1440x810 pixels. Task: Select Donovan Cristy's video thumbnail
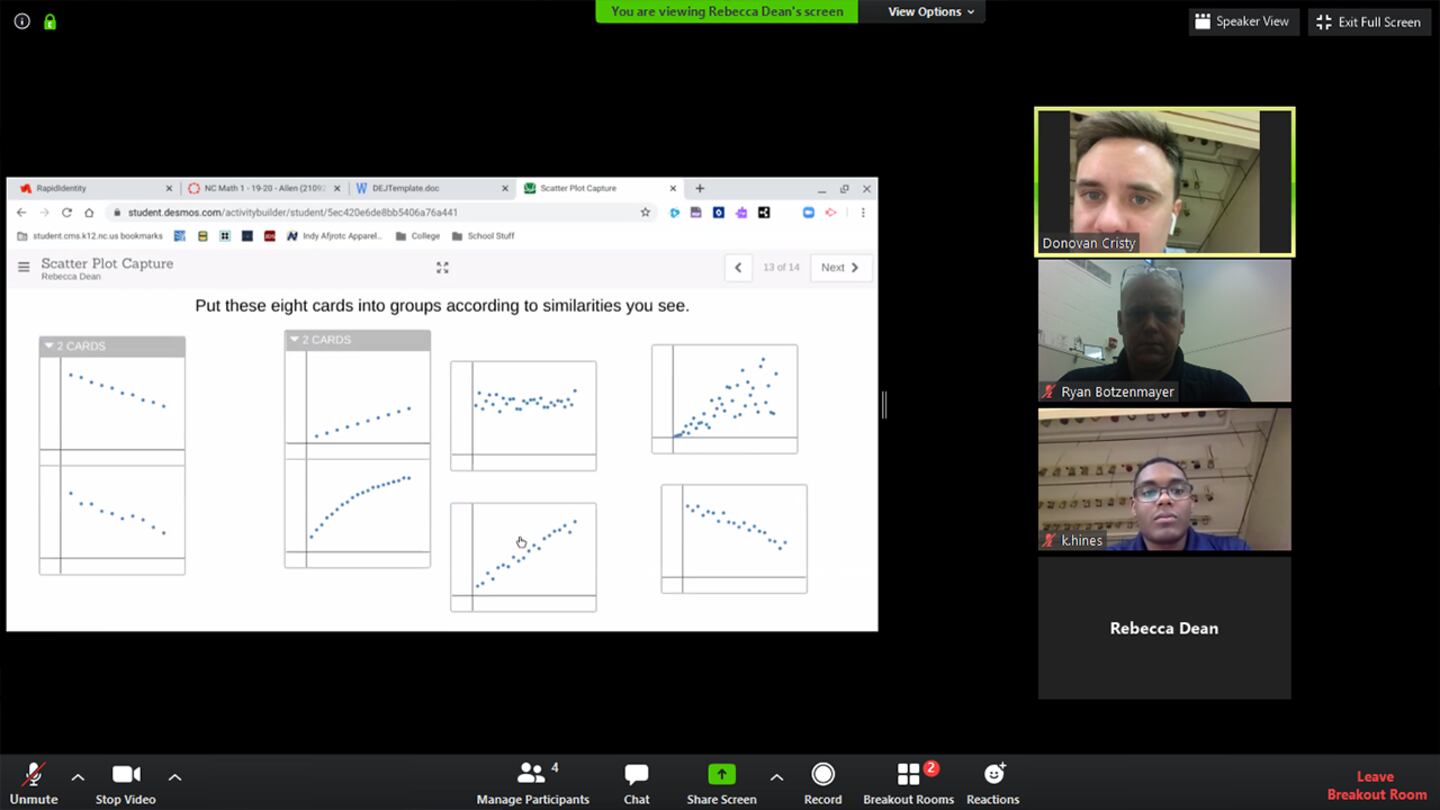click(1164, 182)
